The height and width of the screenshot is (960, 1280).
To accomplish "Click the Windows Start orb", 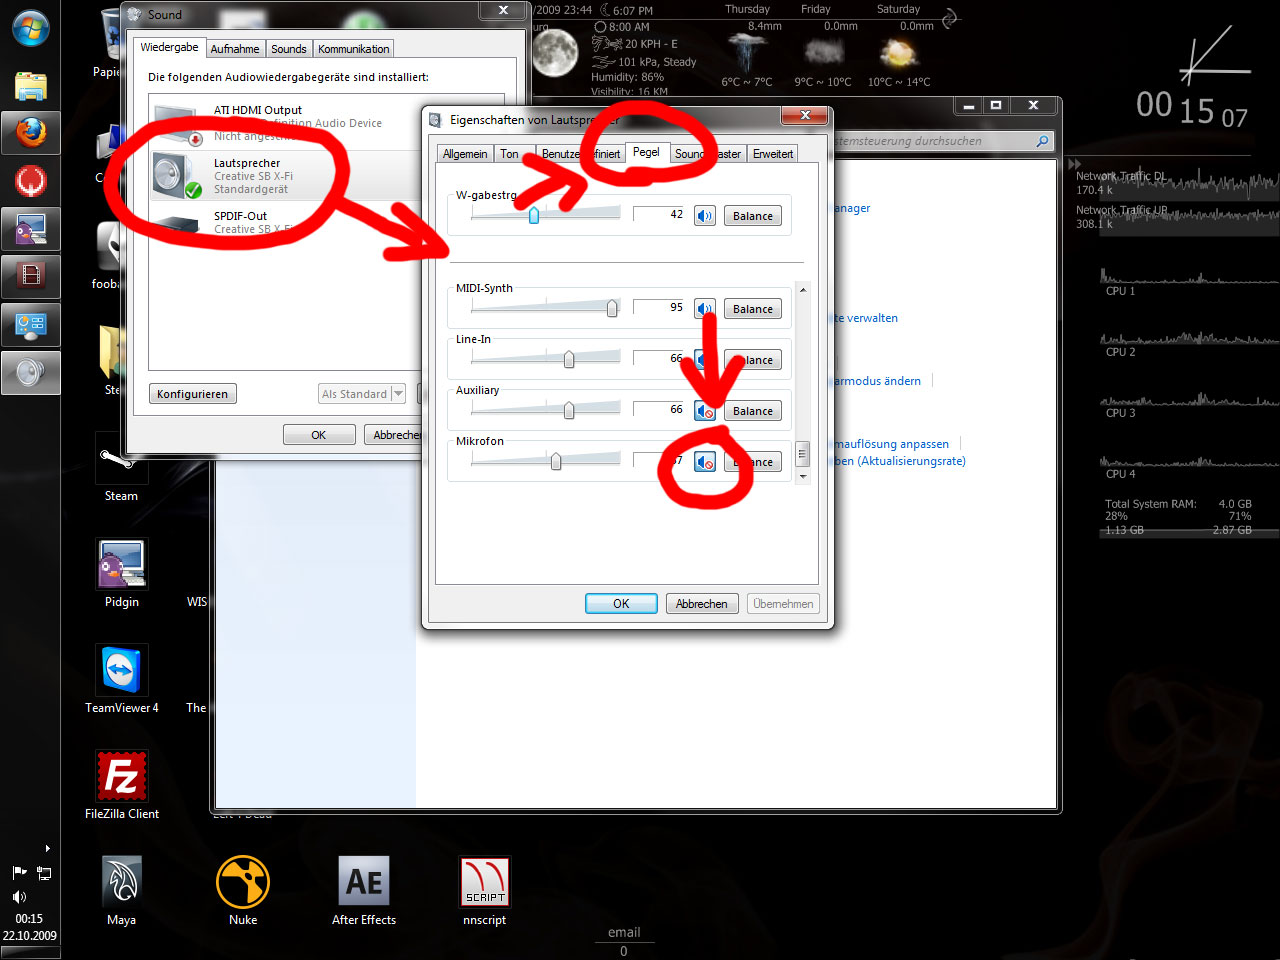I will (x=31, y=29).
